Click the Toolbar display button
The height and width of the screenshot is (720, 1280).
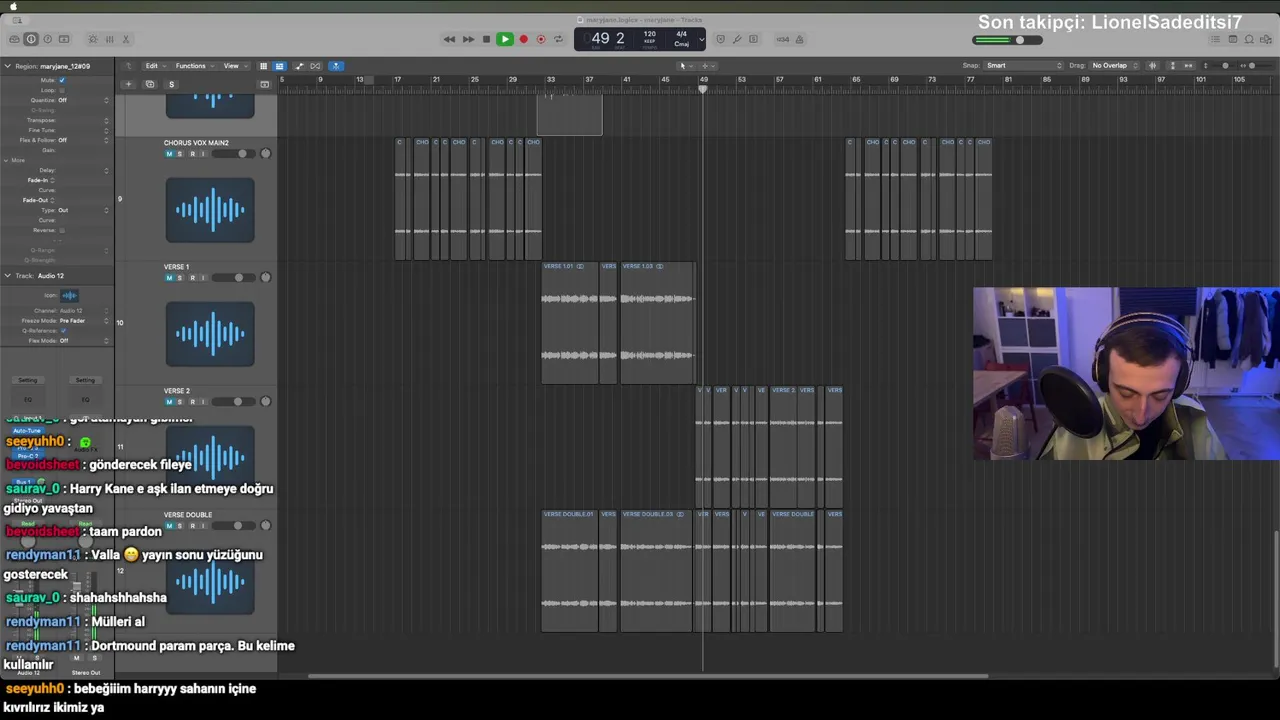click(64, 39)
